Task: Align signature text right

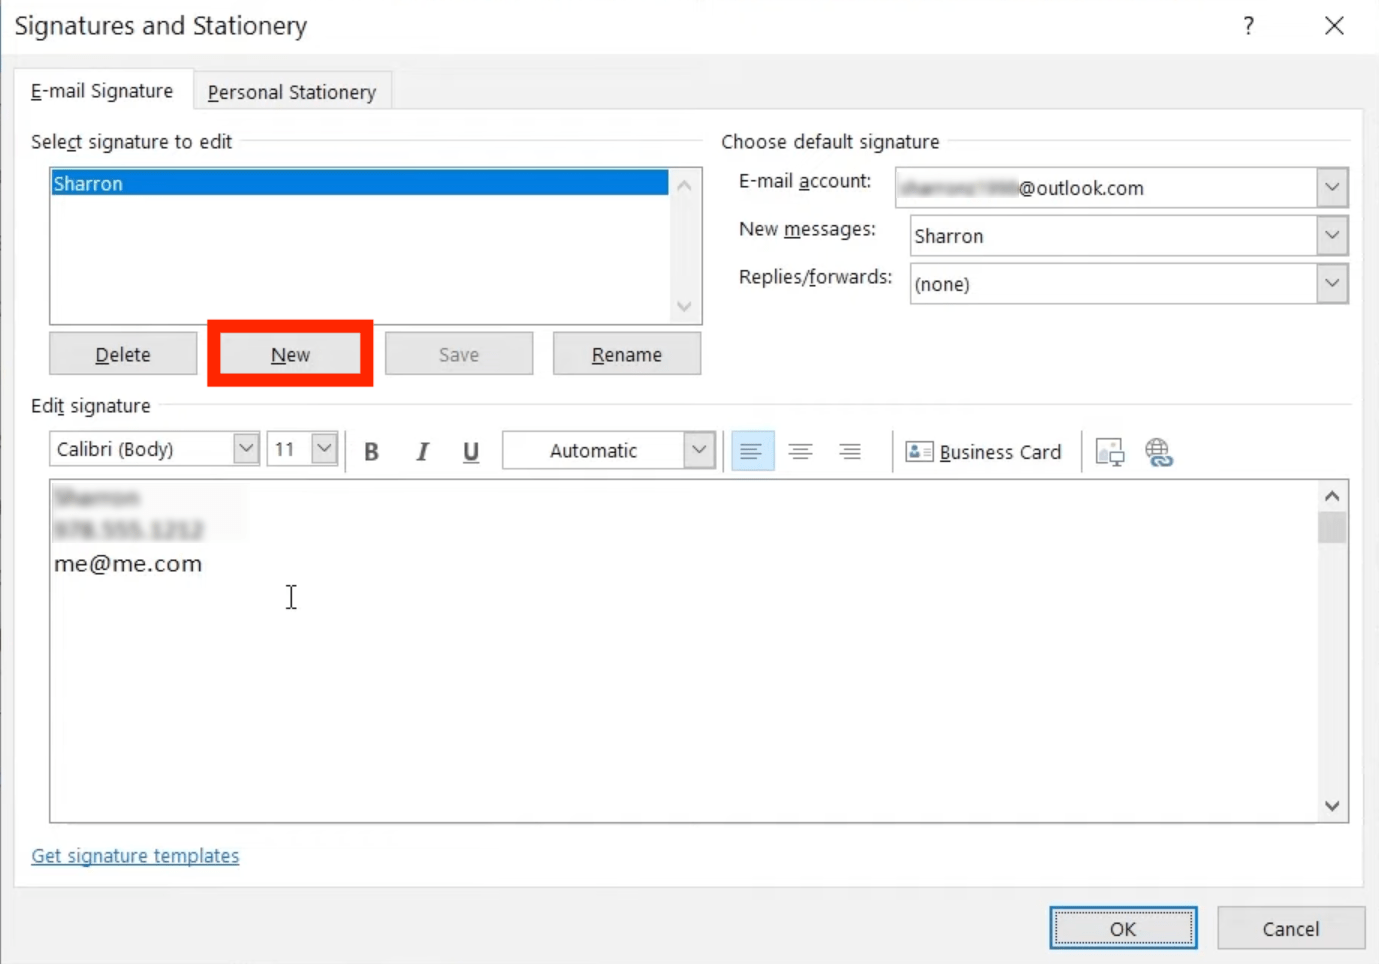Action: coord(850,451)
